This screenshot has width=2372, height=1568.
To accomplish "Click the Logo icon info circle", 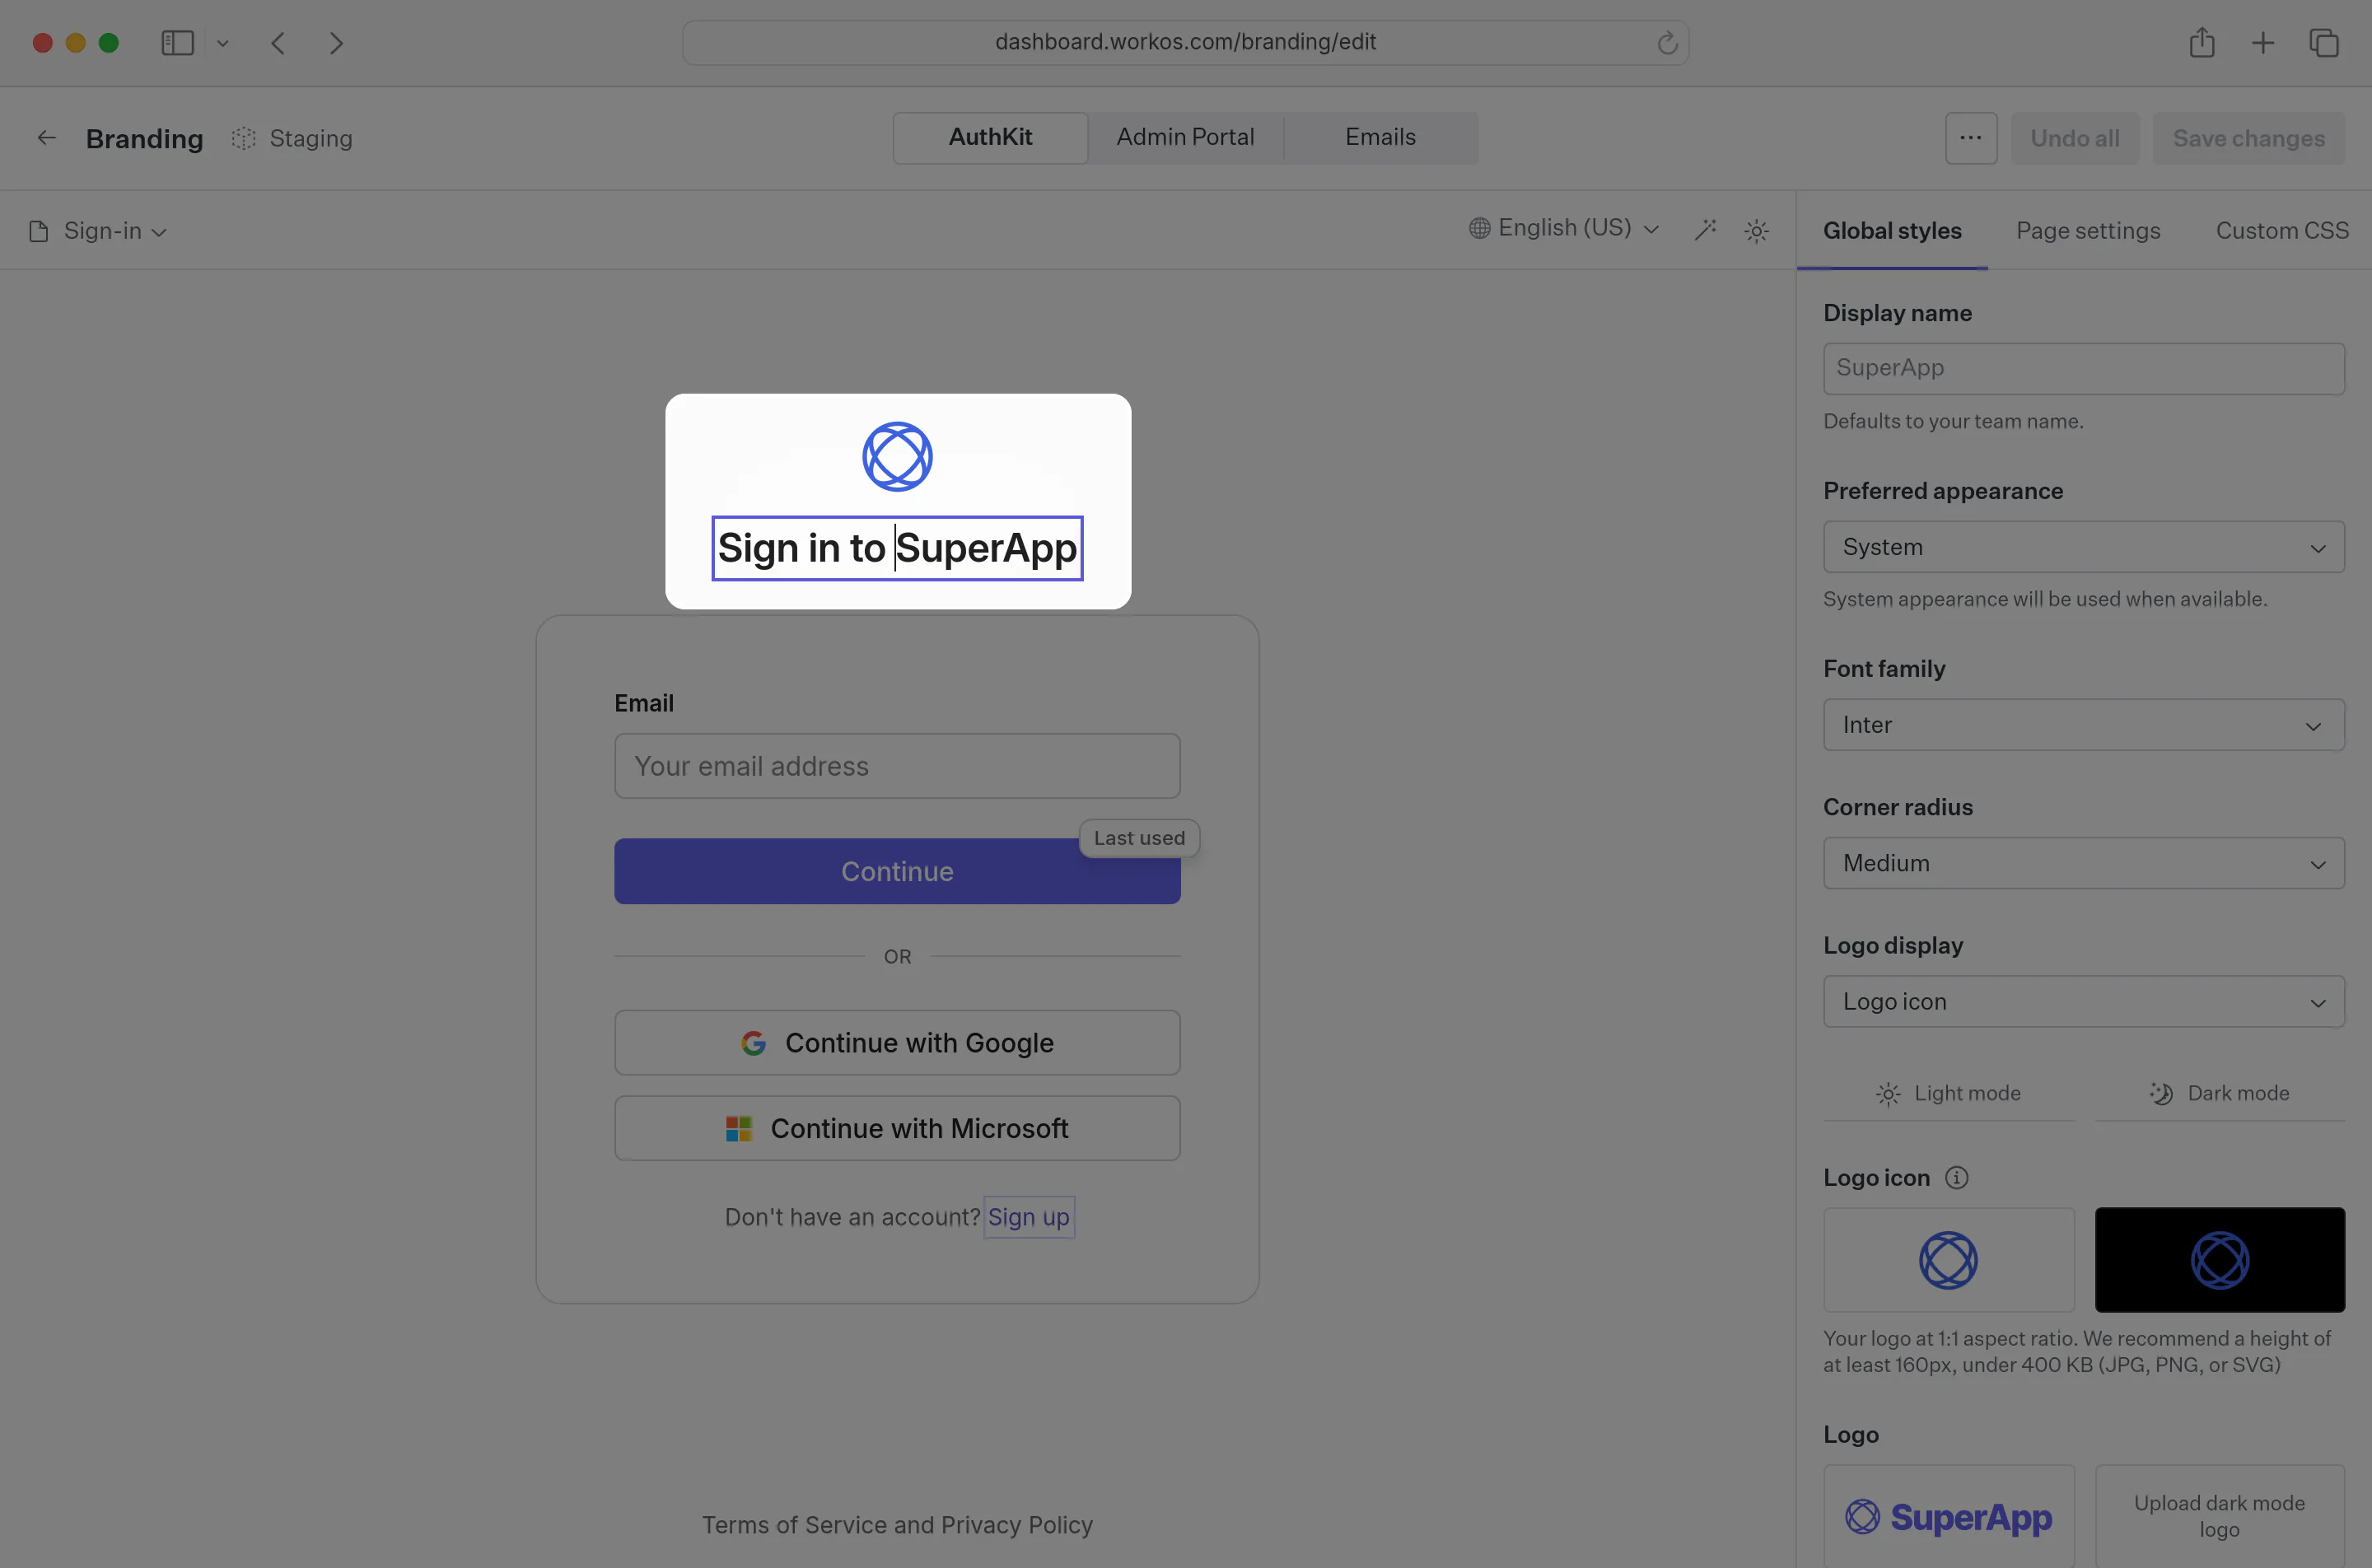I will pyautogui.click(x=1956, y=1177).
